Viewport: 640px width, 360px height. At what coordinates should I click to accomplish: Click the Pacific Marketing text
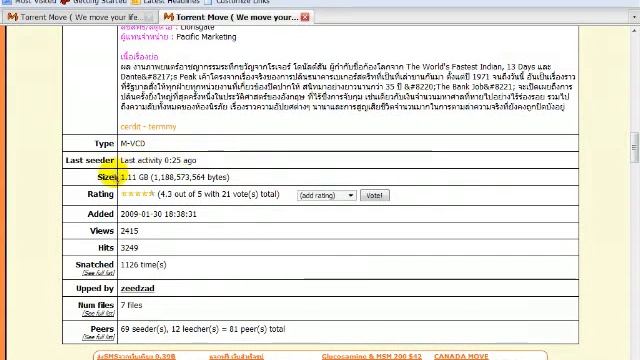tap(206, 37)
